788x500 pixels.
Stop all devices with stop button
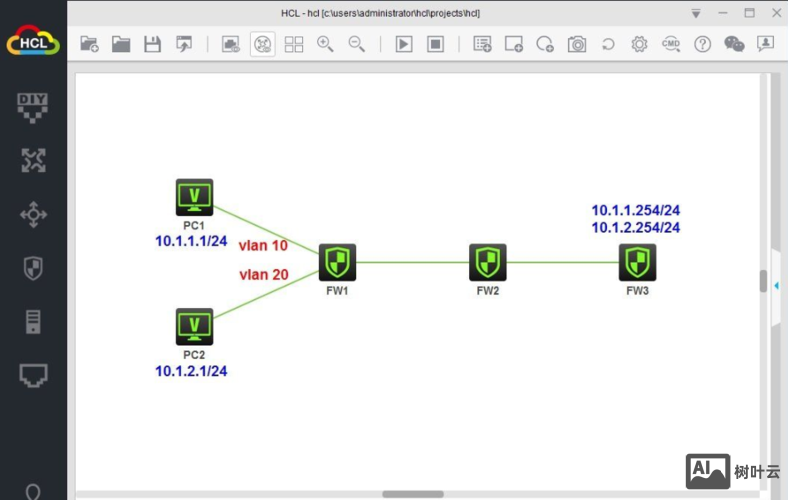[435, 44]
